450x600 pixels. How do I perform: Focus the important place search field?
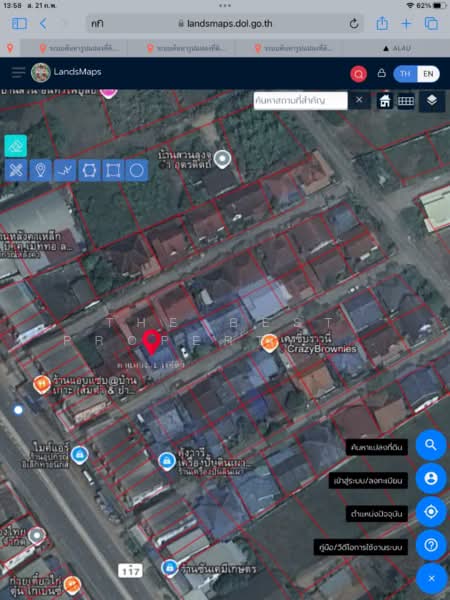(300, 101)
